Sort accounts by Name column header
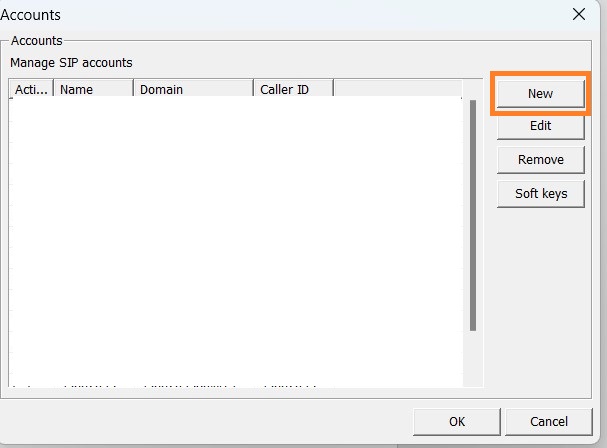 [92, 89]
